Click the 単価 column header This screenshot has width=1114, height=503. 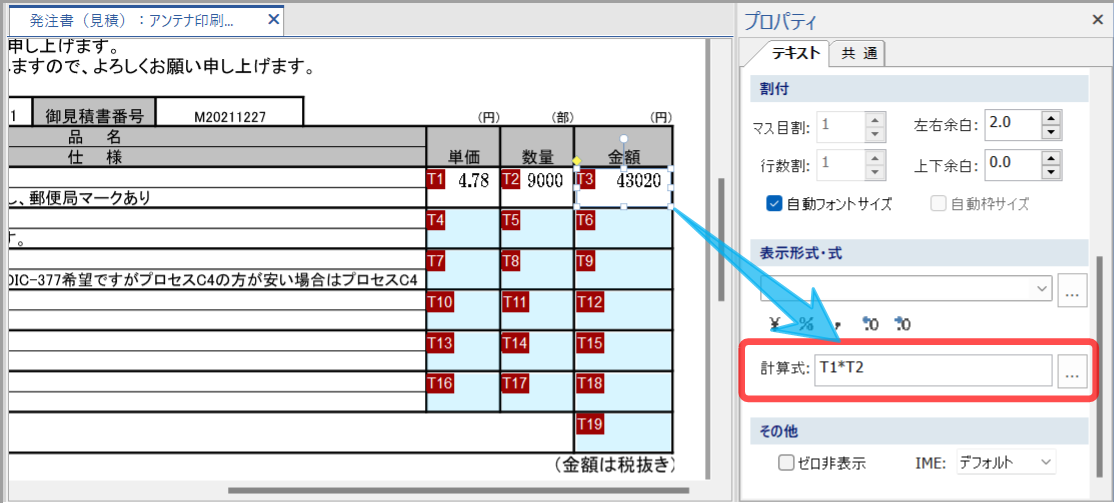(x=464, y=147)
